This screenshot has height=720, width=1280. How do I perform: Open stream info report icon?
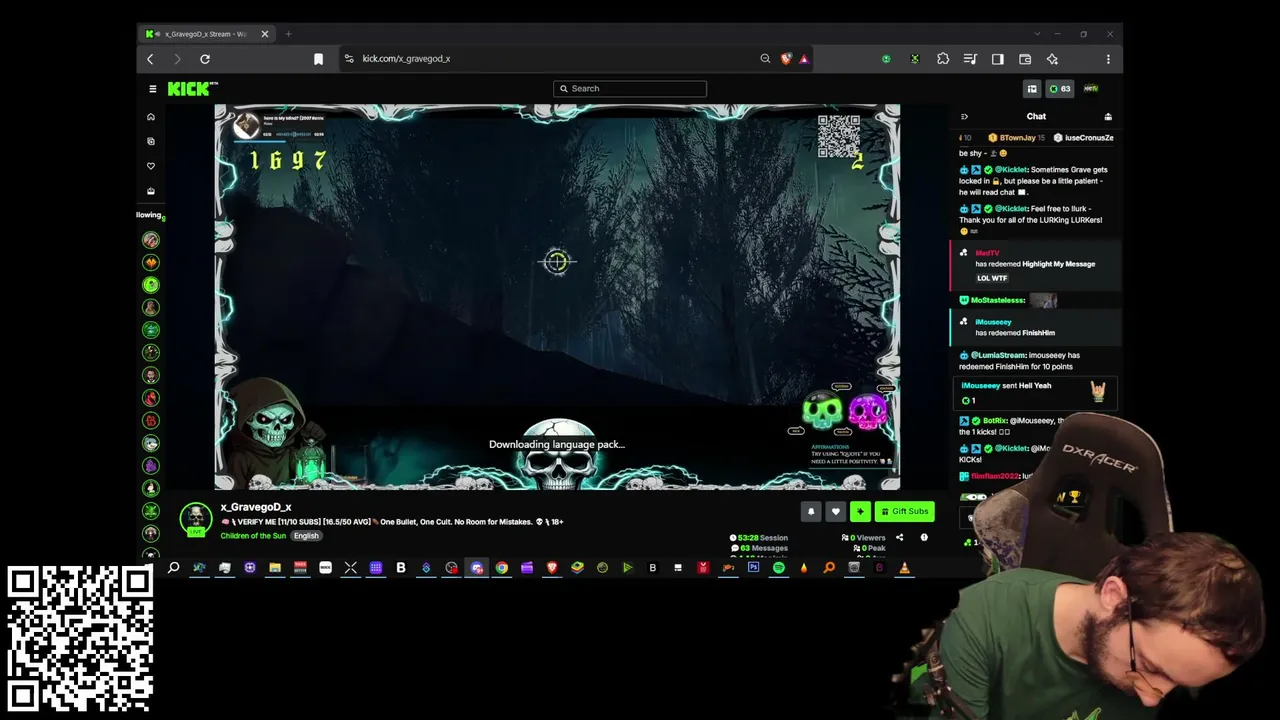click(x=924, y=538)
